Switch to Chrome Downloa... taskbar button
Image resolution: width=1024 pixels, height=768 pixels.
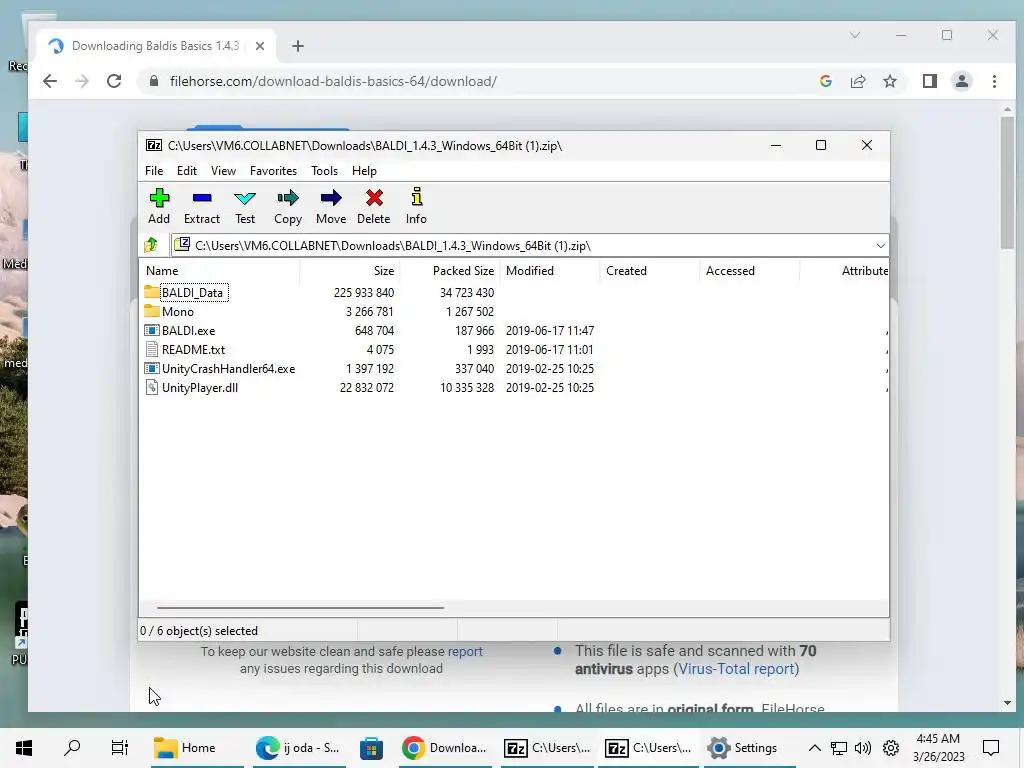point(445,748)
